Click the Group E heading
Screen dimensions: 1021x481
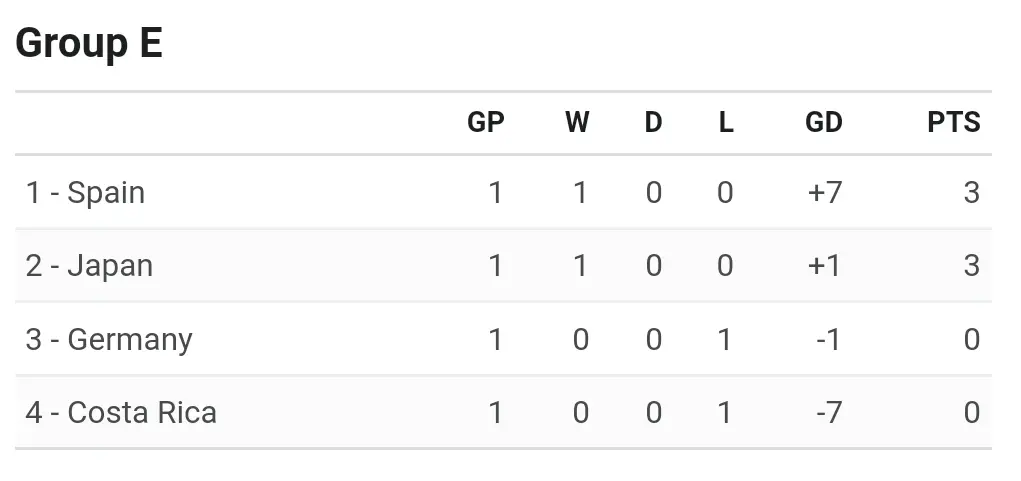tap(89, 45)
